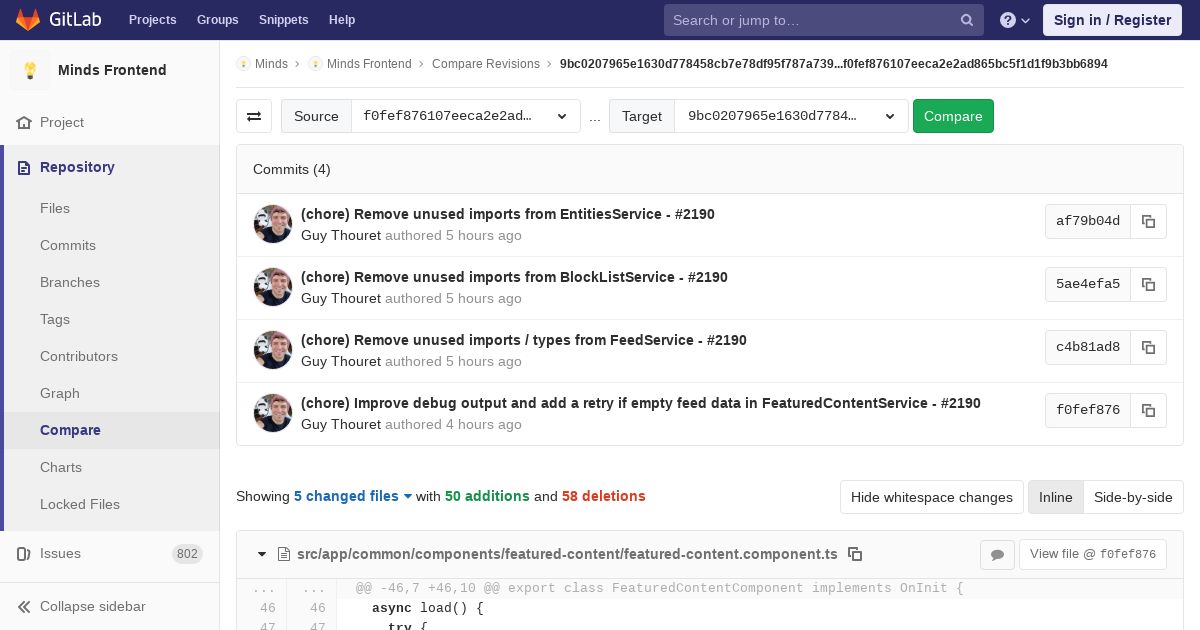This screenshot has height=630, width=1200.
Task: Copy featured-content.component.ts file path
Action: (x=855, y=554)
